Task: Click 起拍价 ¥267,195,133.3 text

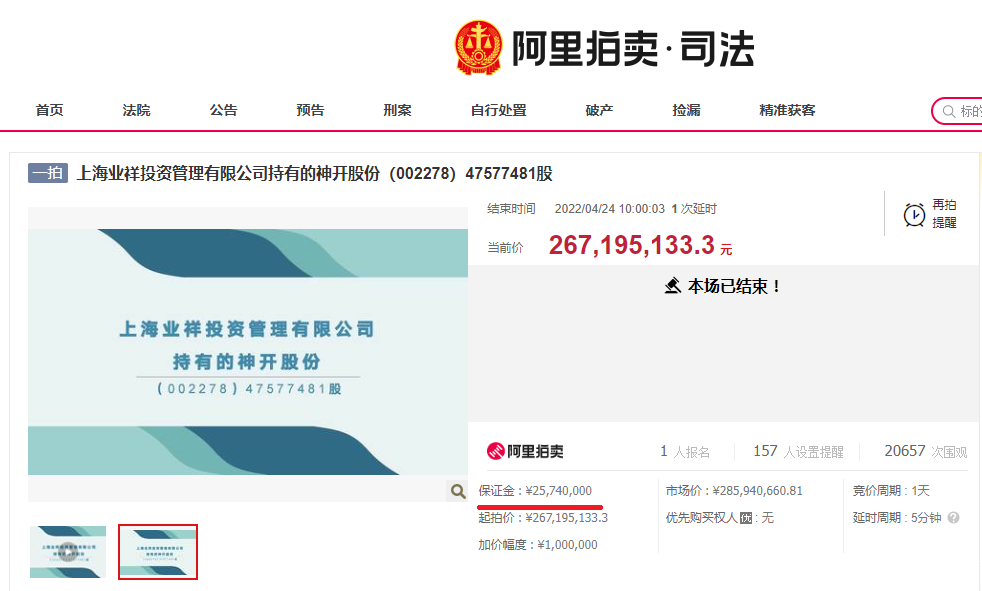Action: tap(543, 518)
